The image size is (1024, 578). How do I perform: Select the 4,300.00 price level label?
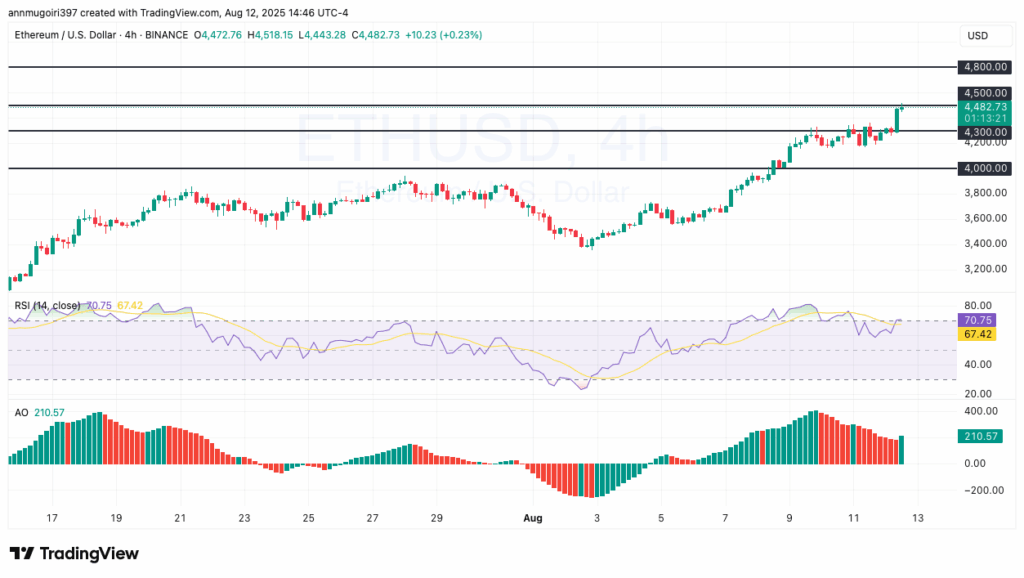[x=985, y=132]
